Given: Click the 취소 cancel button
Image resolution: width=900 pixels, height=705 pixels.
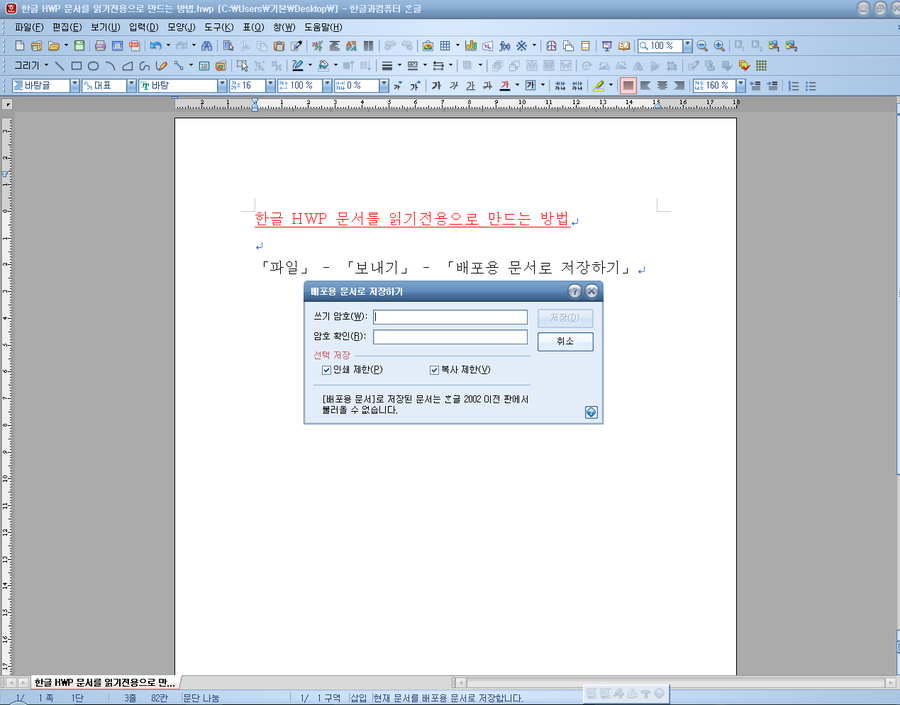Looking at the screenshot, I should click(x=565, y=341).
